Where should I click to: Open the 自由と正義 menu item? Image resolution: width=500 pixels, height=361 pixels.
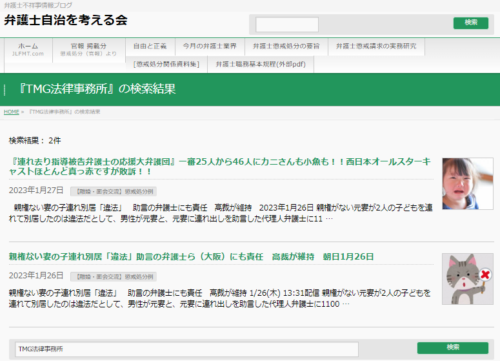tap(150, 46)
